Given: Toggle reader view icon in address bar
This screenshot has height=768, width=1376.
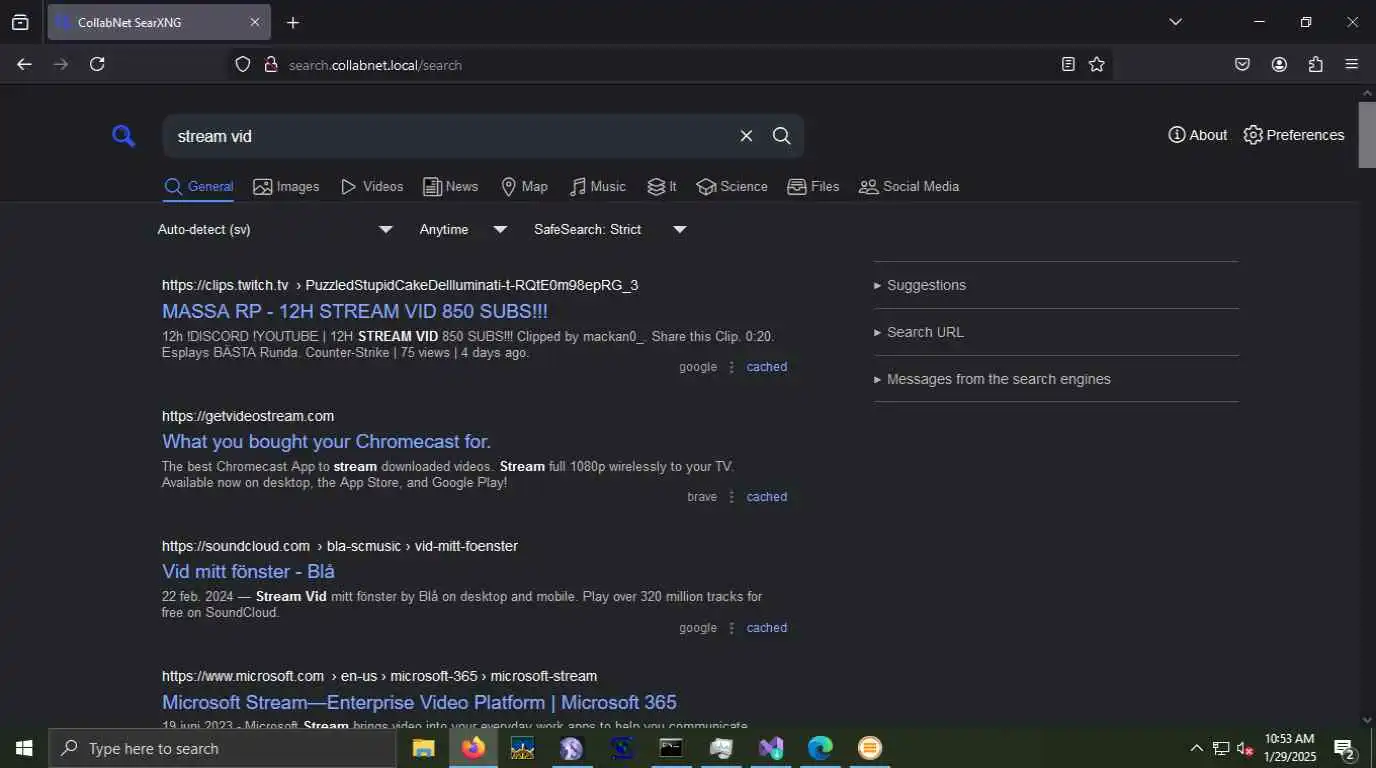Looking at the screenshot, I should pyautogui.click(x=1068, y=64).
